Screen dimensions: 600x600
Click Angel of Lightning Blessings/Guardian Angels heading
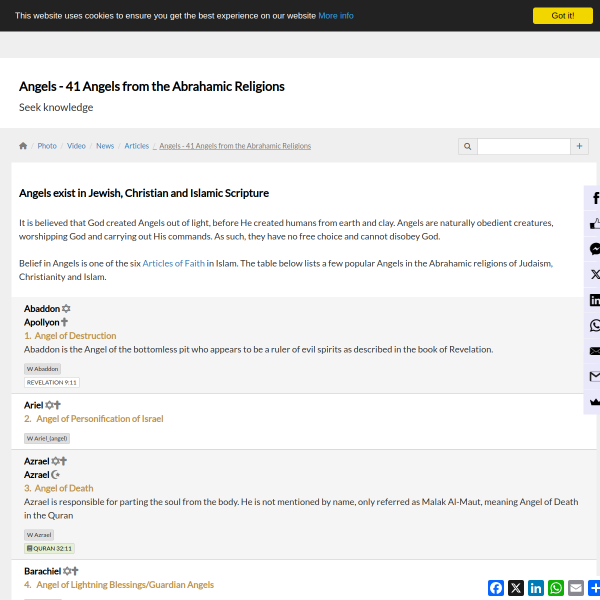125,585
